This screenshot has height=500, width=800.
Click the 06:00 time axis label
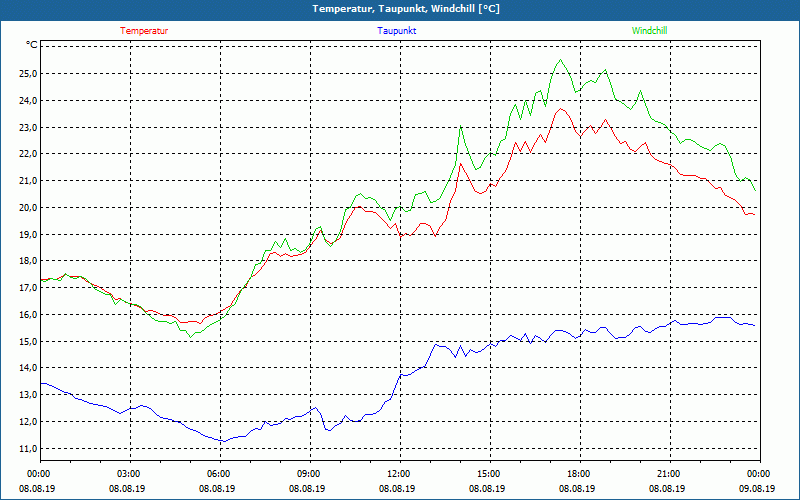click(220, 473)
